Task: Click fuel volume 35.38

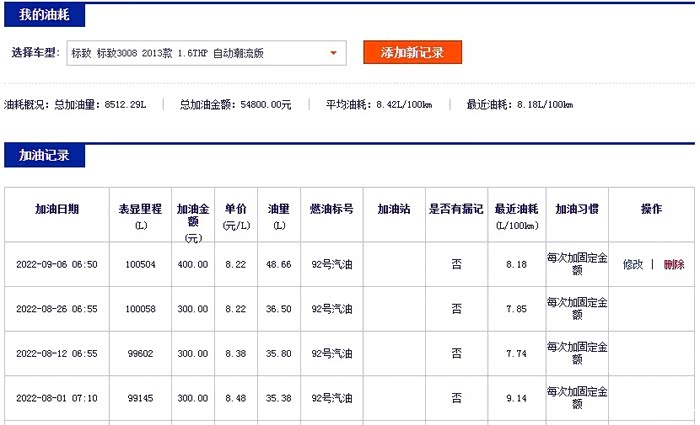Action: pyautogui.click(x=279, y=398)
